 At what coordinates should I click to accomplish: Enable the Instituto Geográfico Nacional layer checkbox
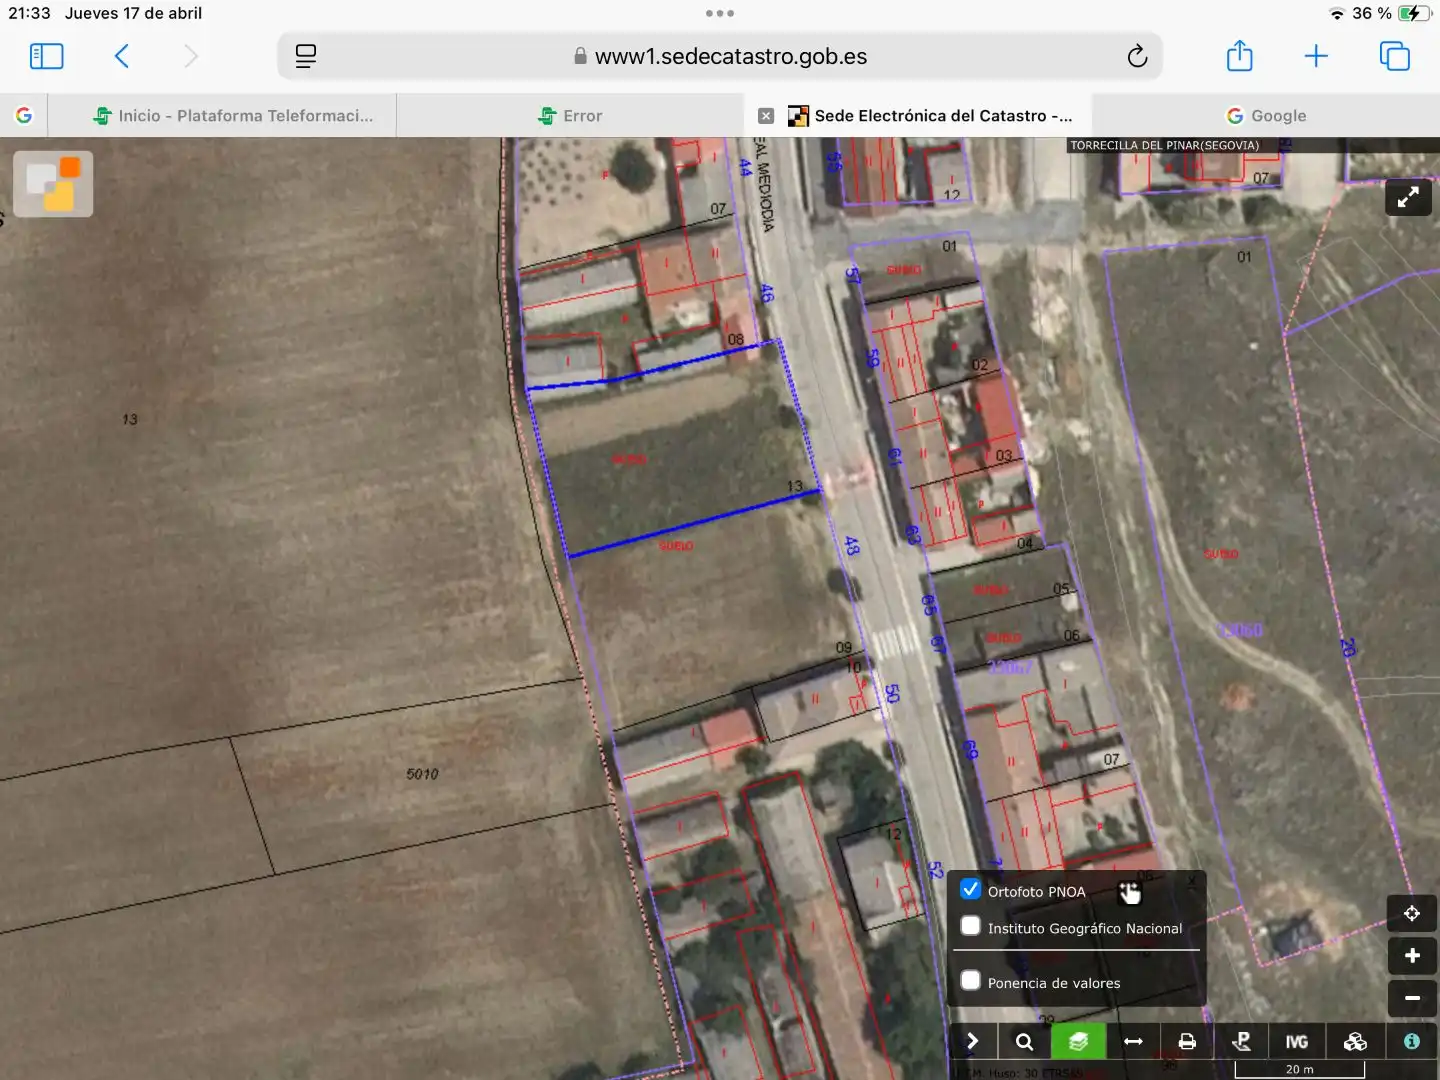click(970, 926)
